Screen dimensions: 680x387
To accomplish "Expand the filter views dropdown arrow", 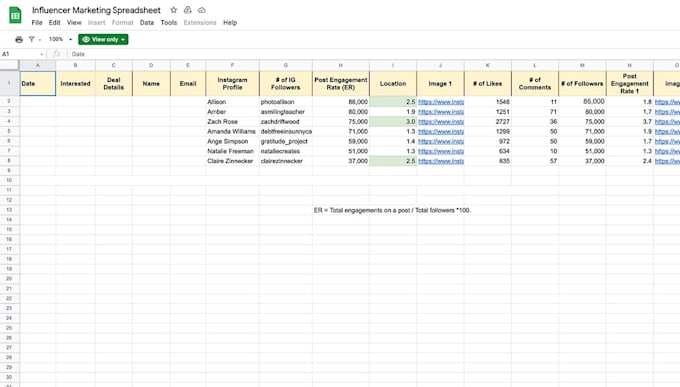I will pyautogui.click(x=40, y=39).
